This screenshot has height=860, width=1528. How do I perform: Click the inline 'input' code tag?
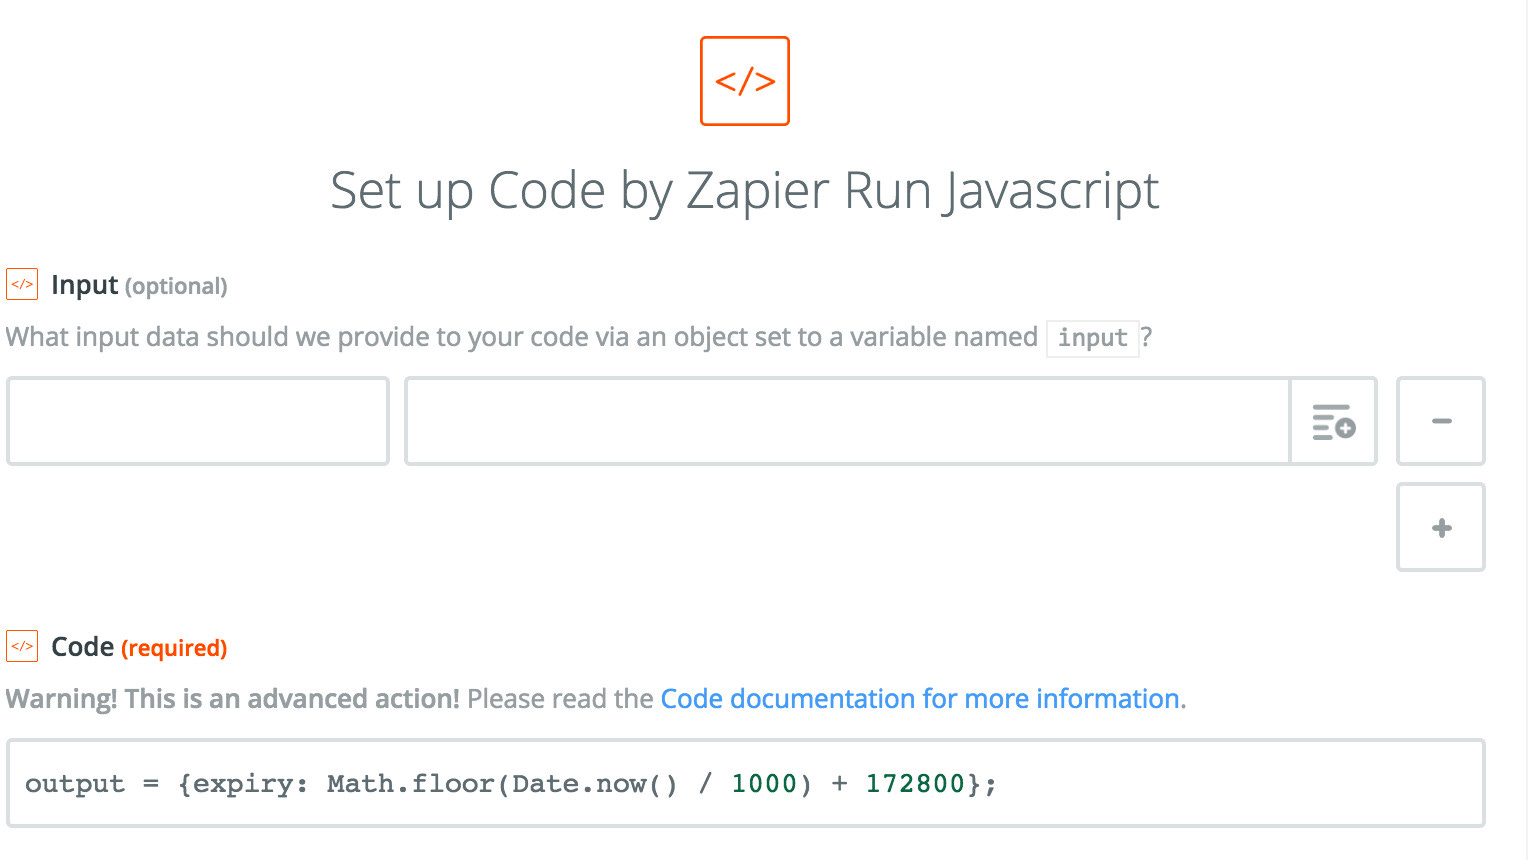[x=1093, y=338]
